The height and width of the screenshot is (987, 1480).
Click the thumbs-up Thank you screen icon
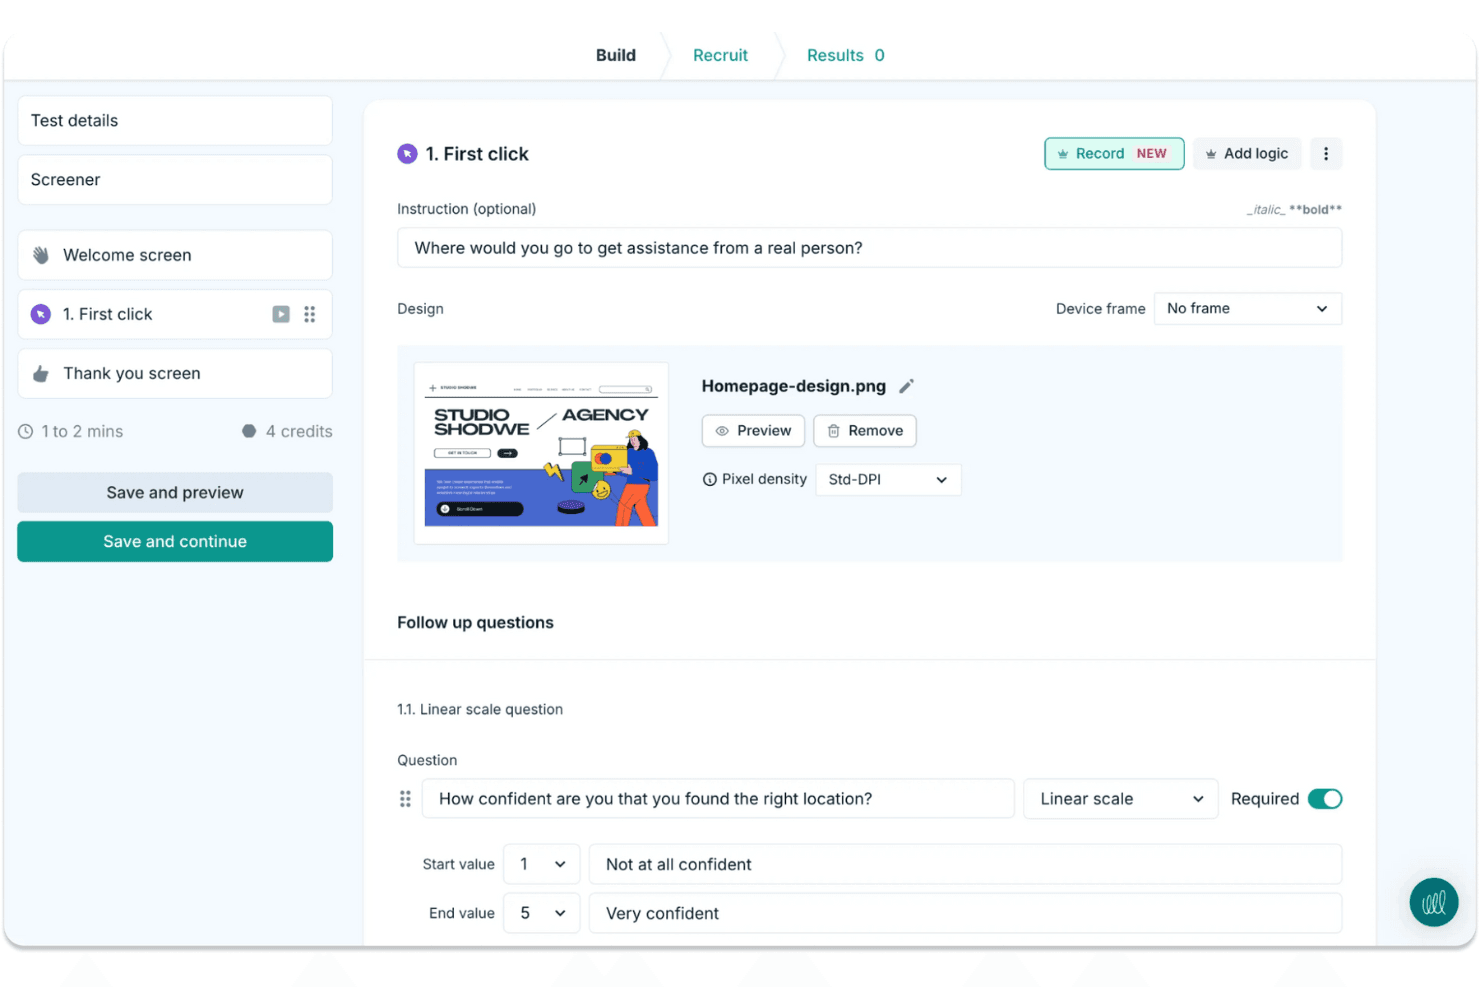click(41, 374)
